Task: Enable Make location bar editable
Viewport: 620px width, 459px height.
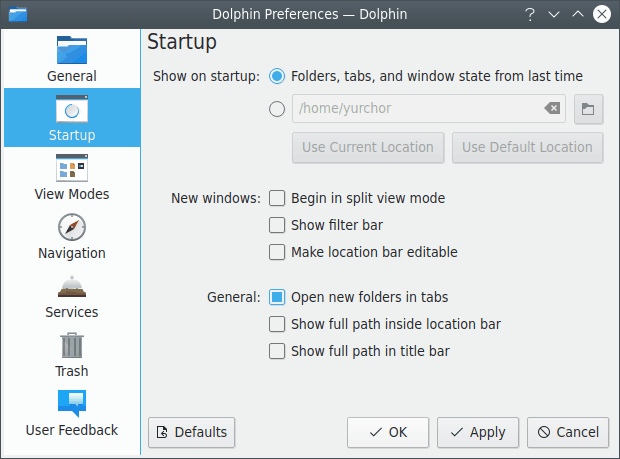Action: pos(277,252)
